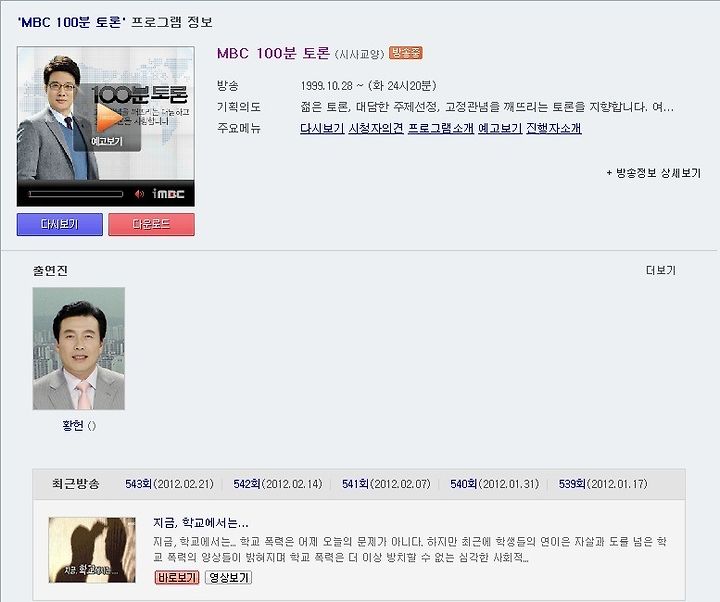Image resolution: width=720 pixels, height=602 pixels.
Task: Click the episode summary paragraph text
Action: point(410,549)
